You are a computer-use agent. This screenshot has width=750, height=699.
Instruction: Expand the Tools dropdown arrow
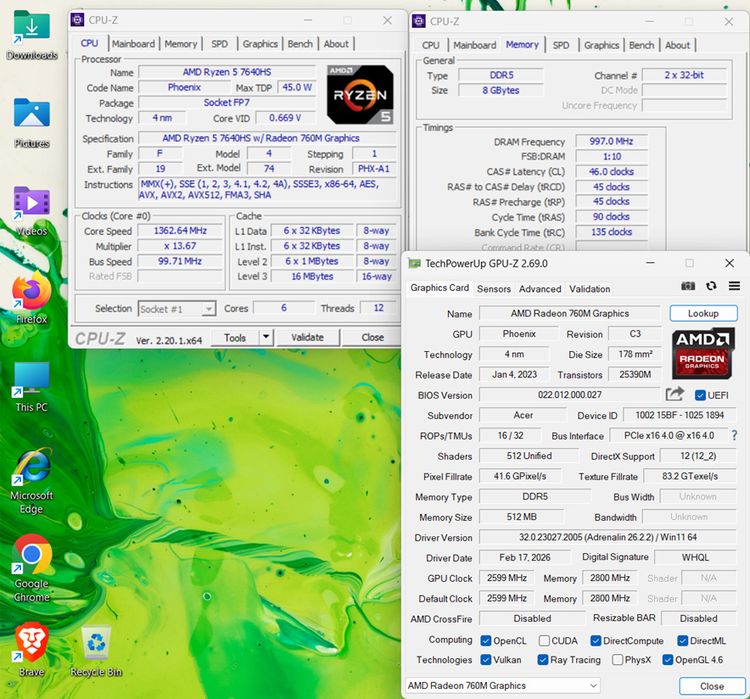click(266, 337)
